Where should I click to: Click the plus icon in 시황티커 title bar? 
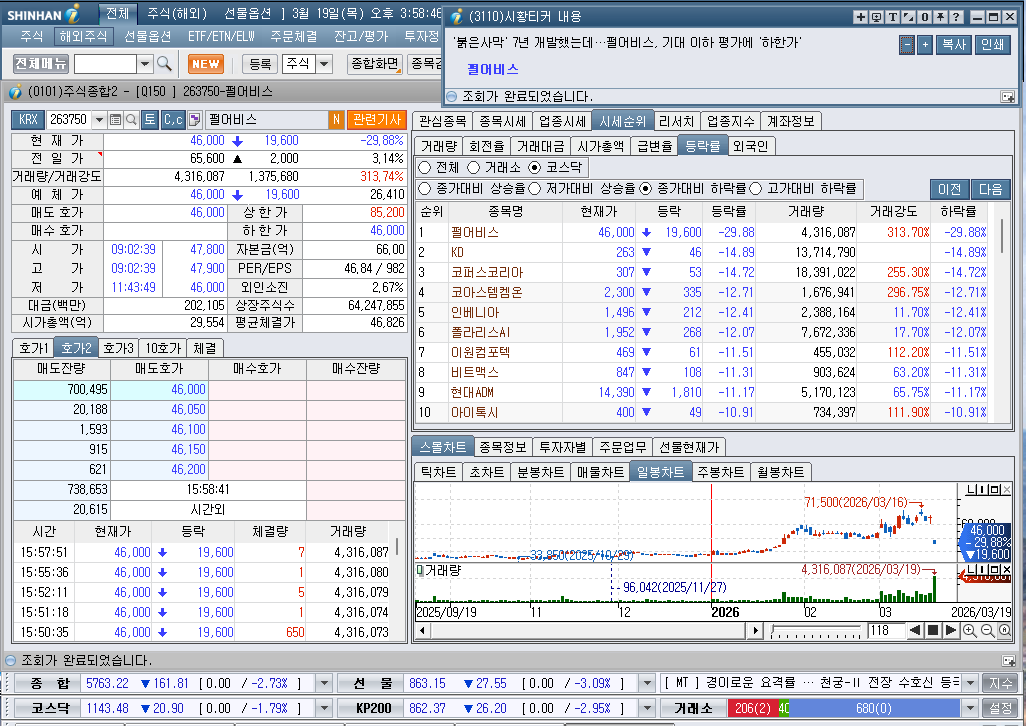pyautogui.click(x=860, y=17)
